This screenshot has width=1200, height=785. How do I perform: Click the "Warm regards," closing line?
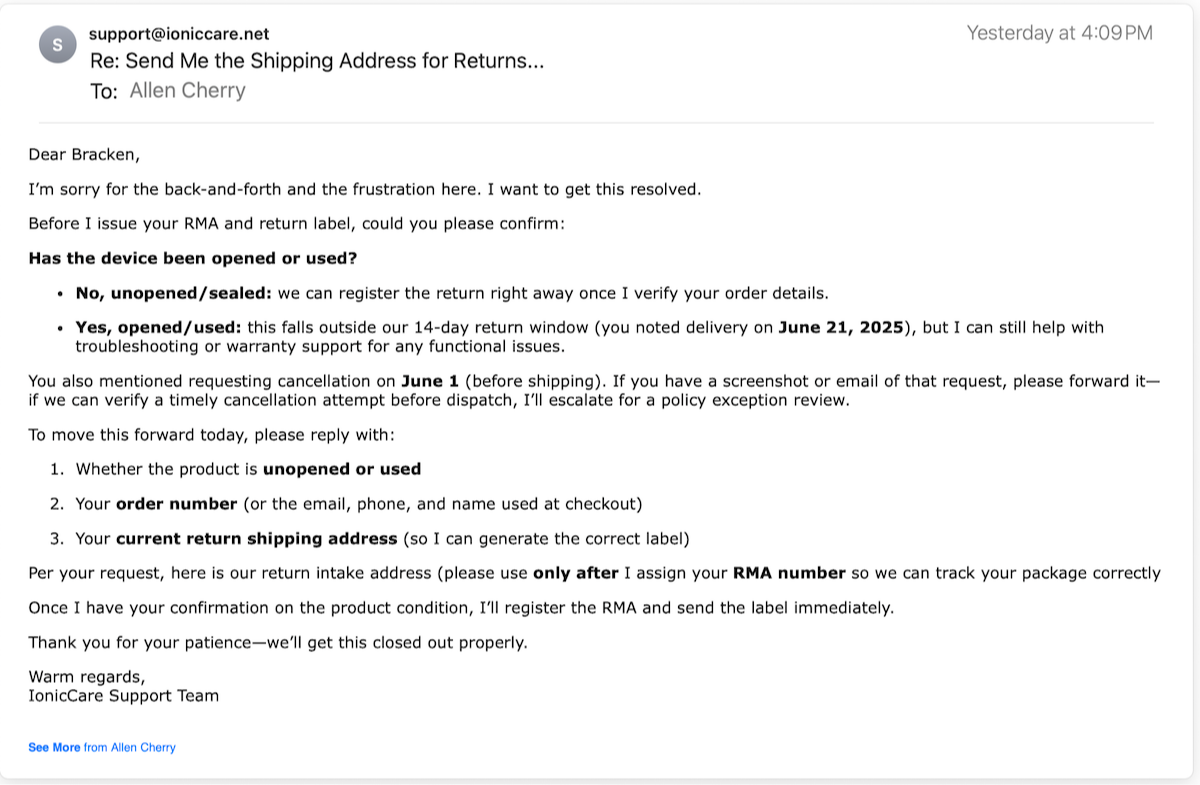[86, 677]
